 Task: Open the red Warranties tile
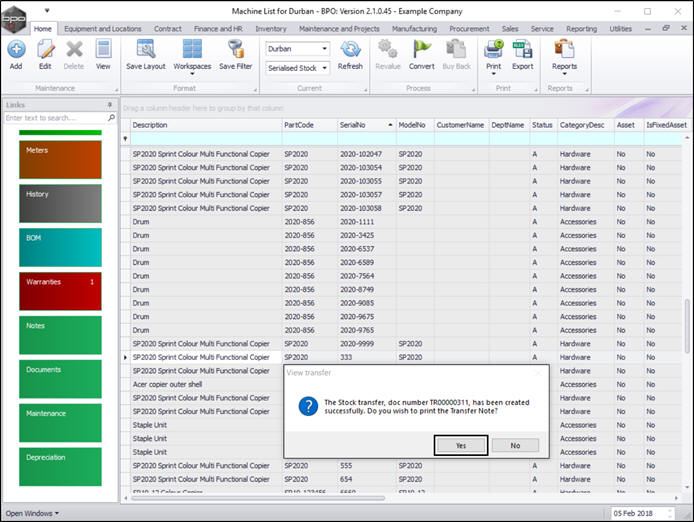click(x=60, y=291)
